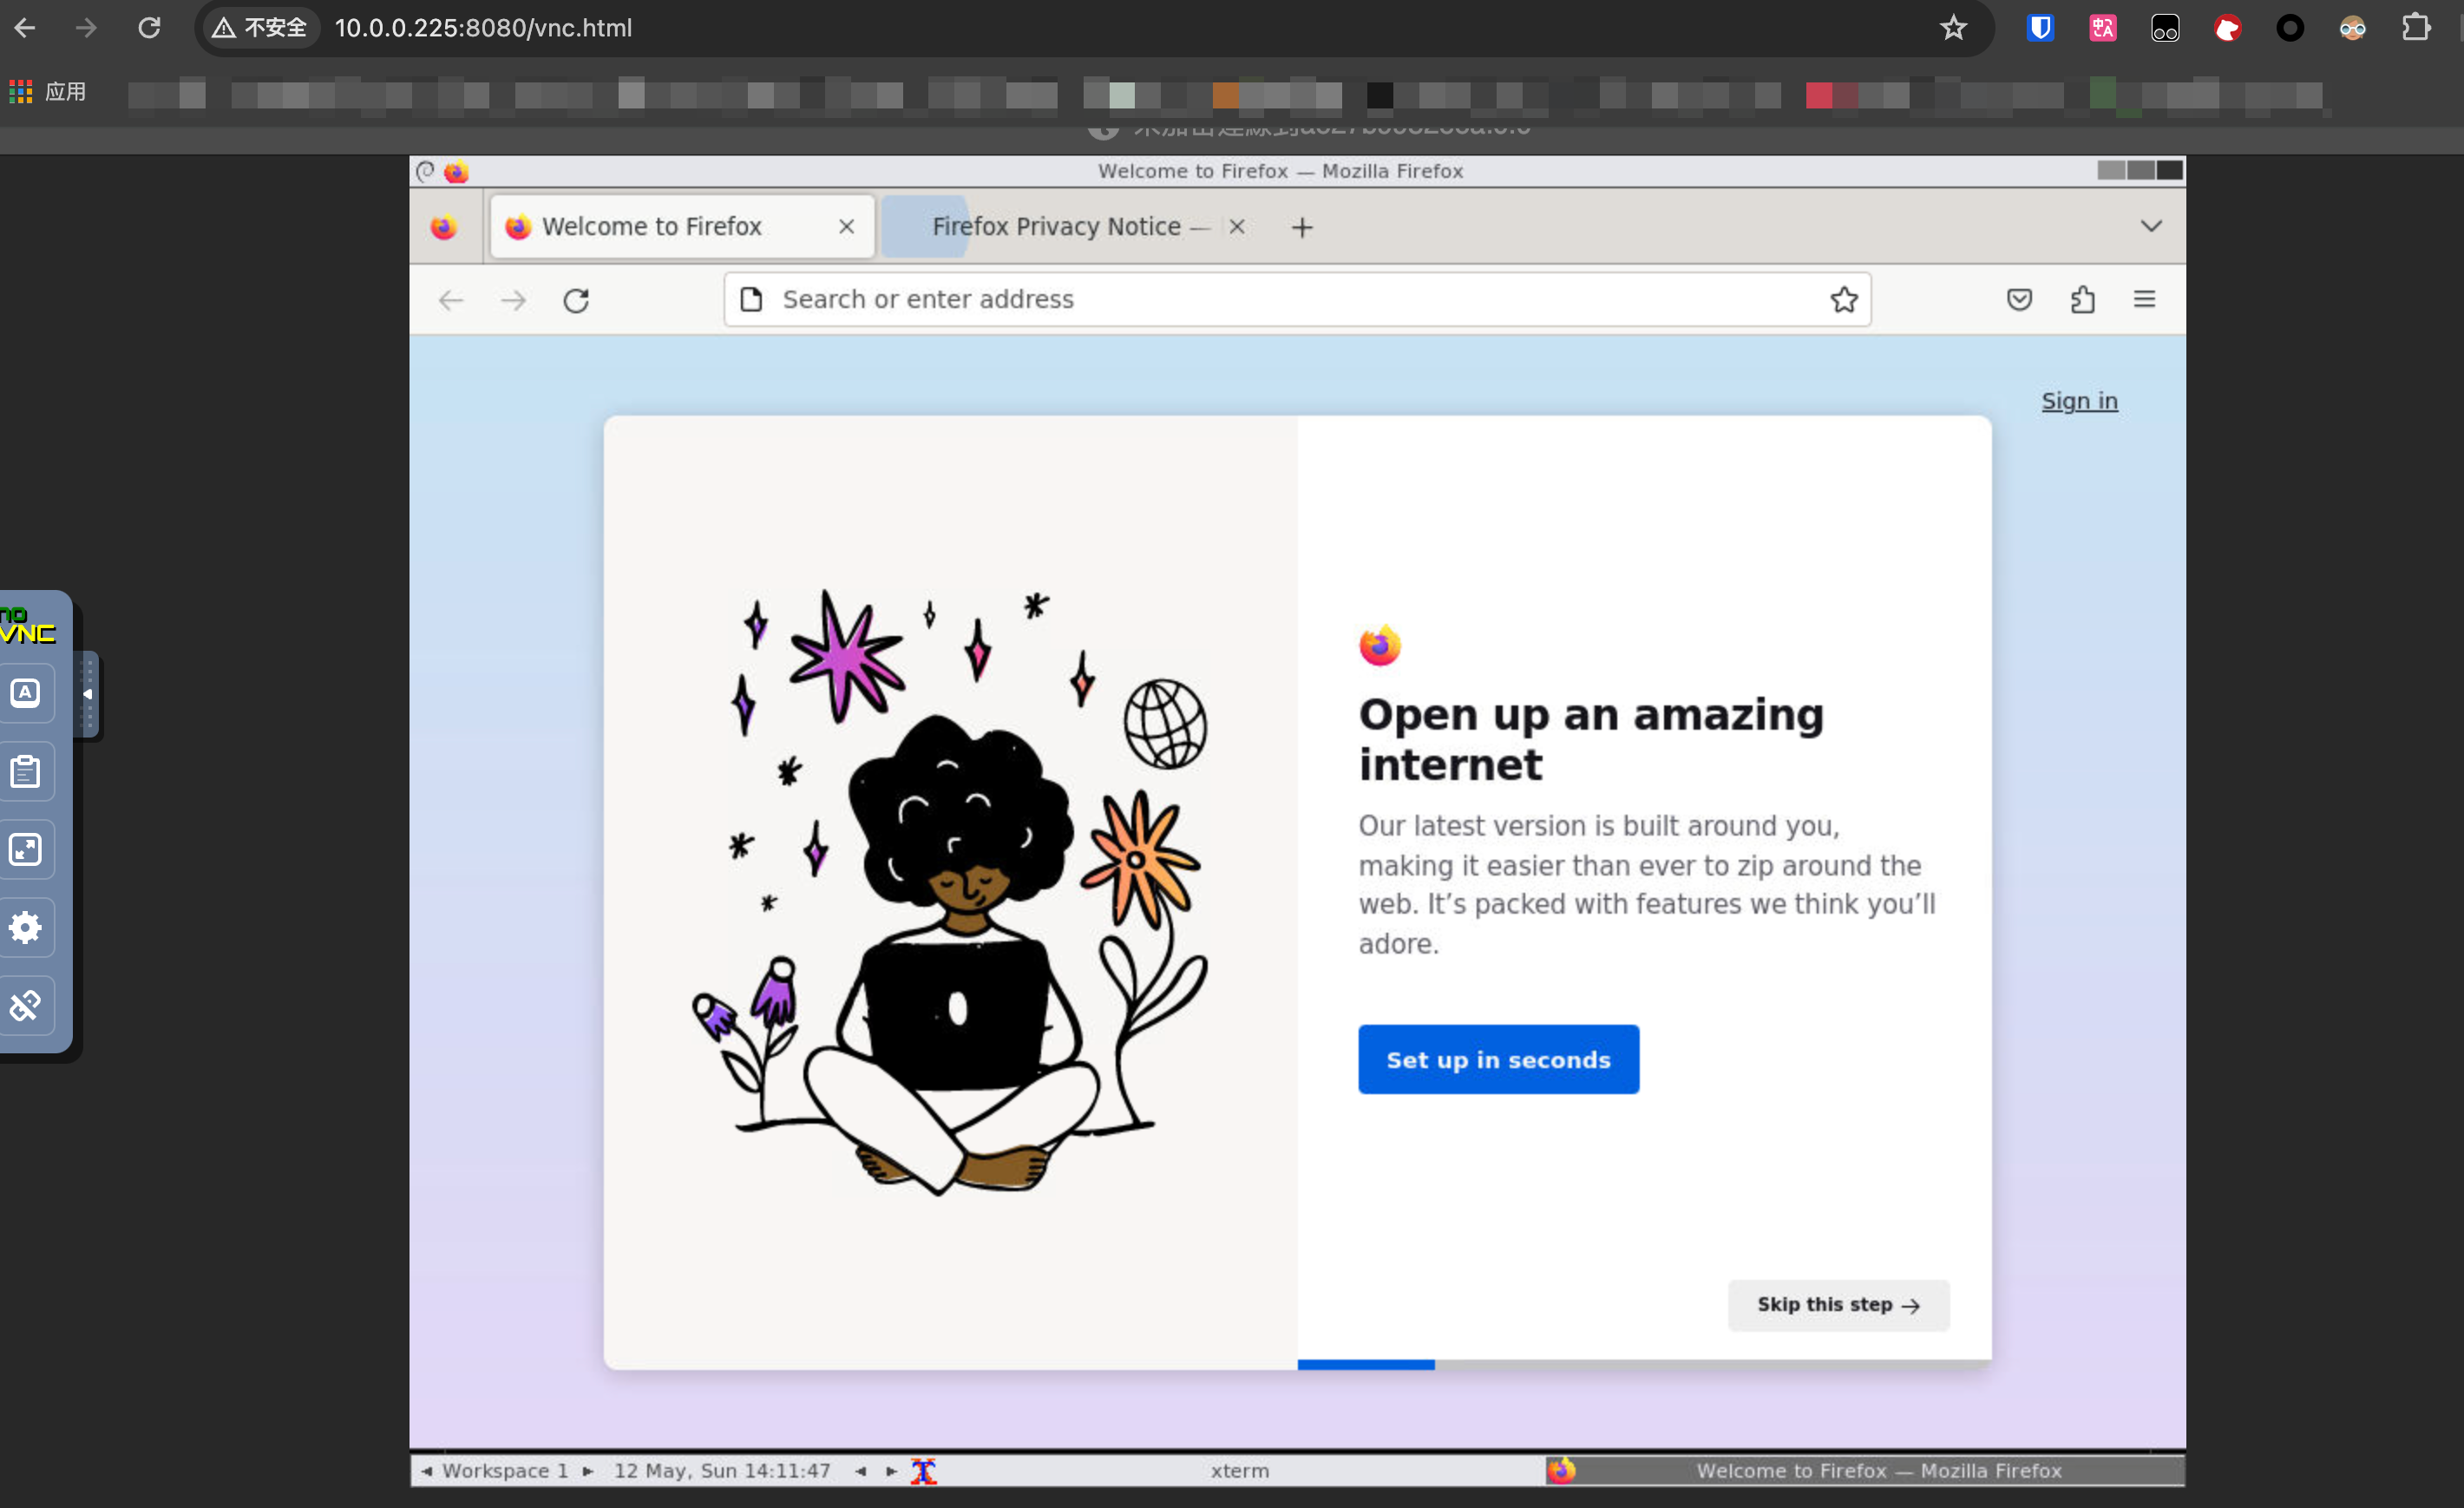2464x1508 pixels.
Task: Click the red bird extension icon
Action: point(2227,28)
